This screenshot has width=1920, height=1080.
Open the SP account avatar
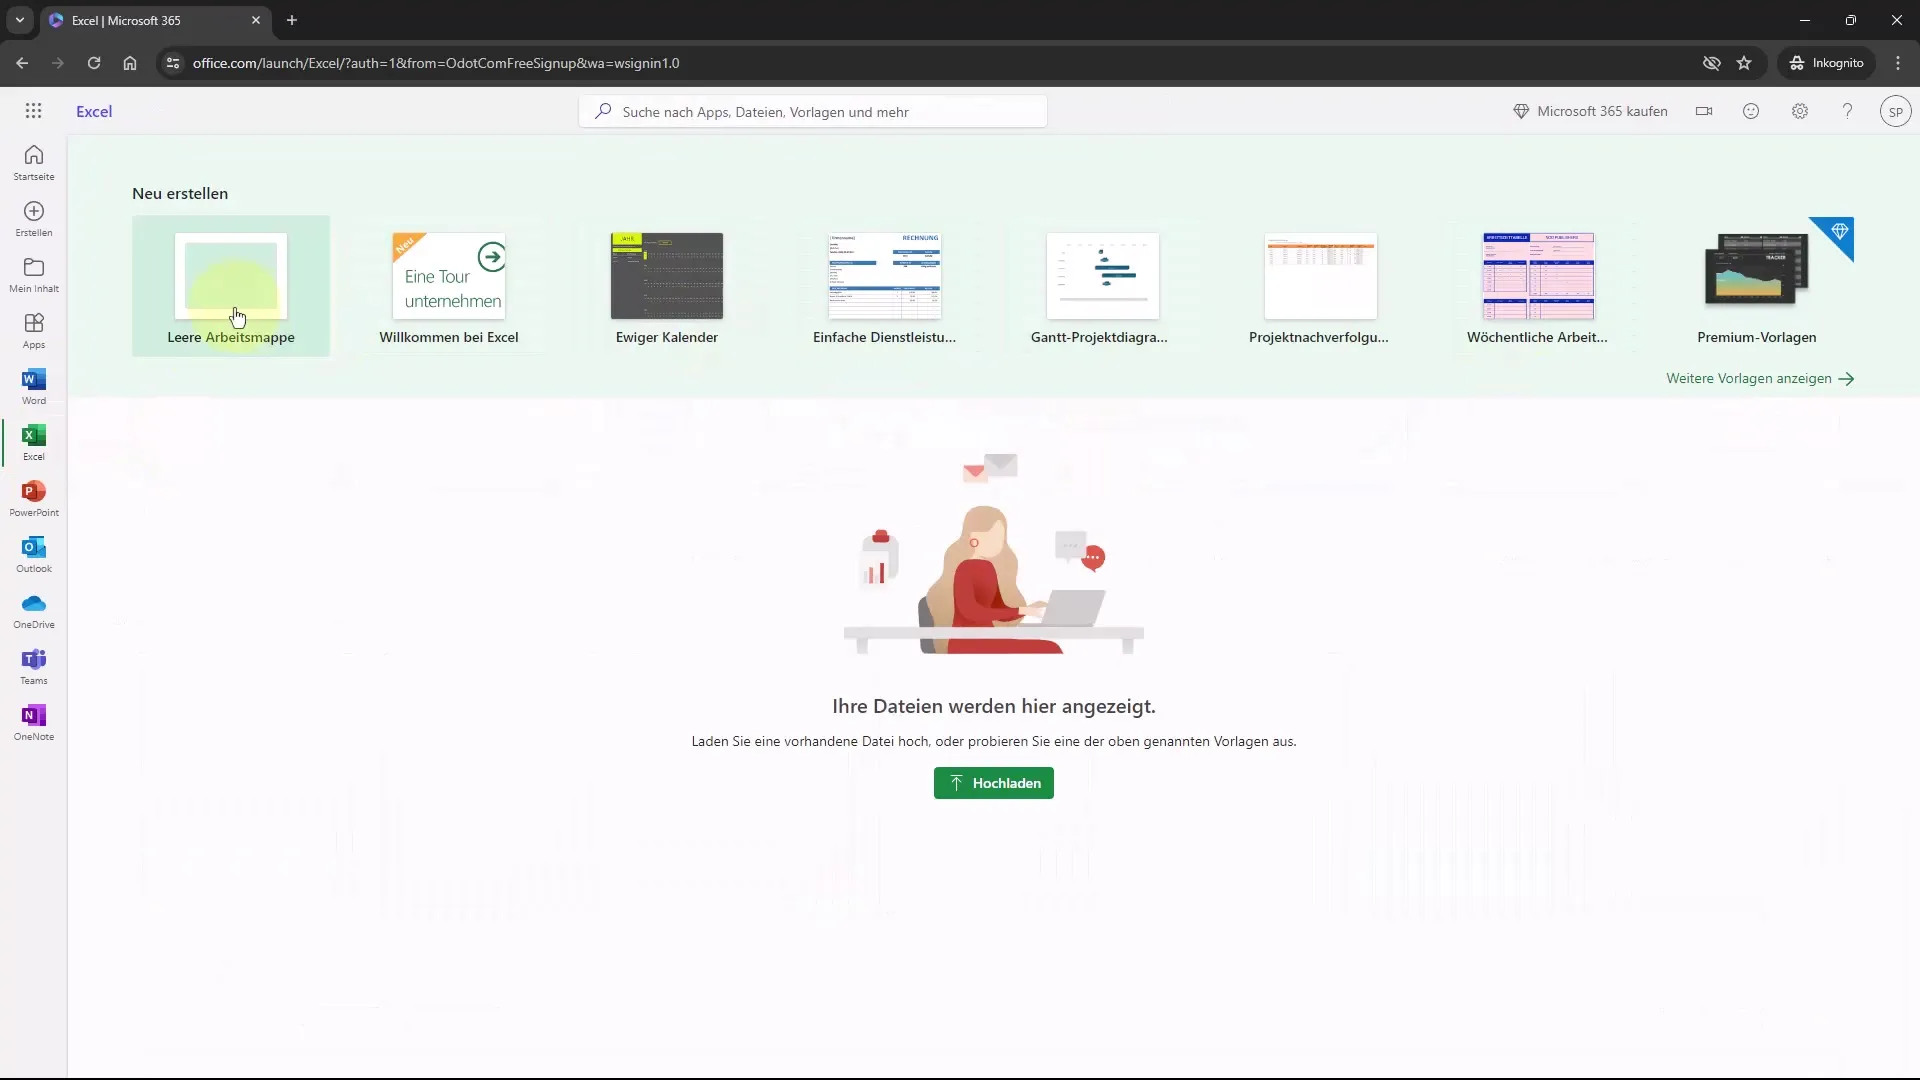pos(1895,111)
